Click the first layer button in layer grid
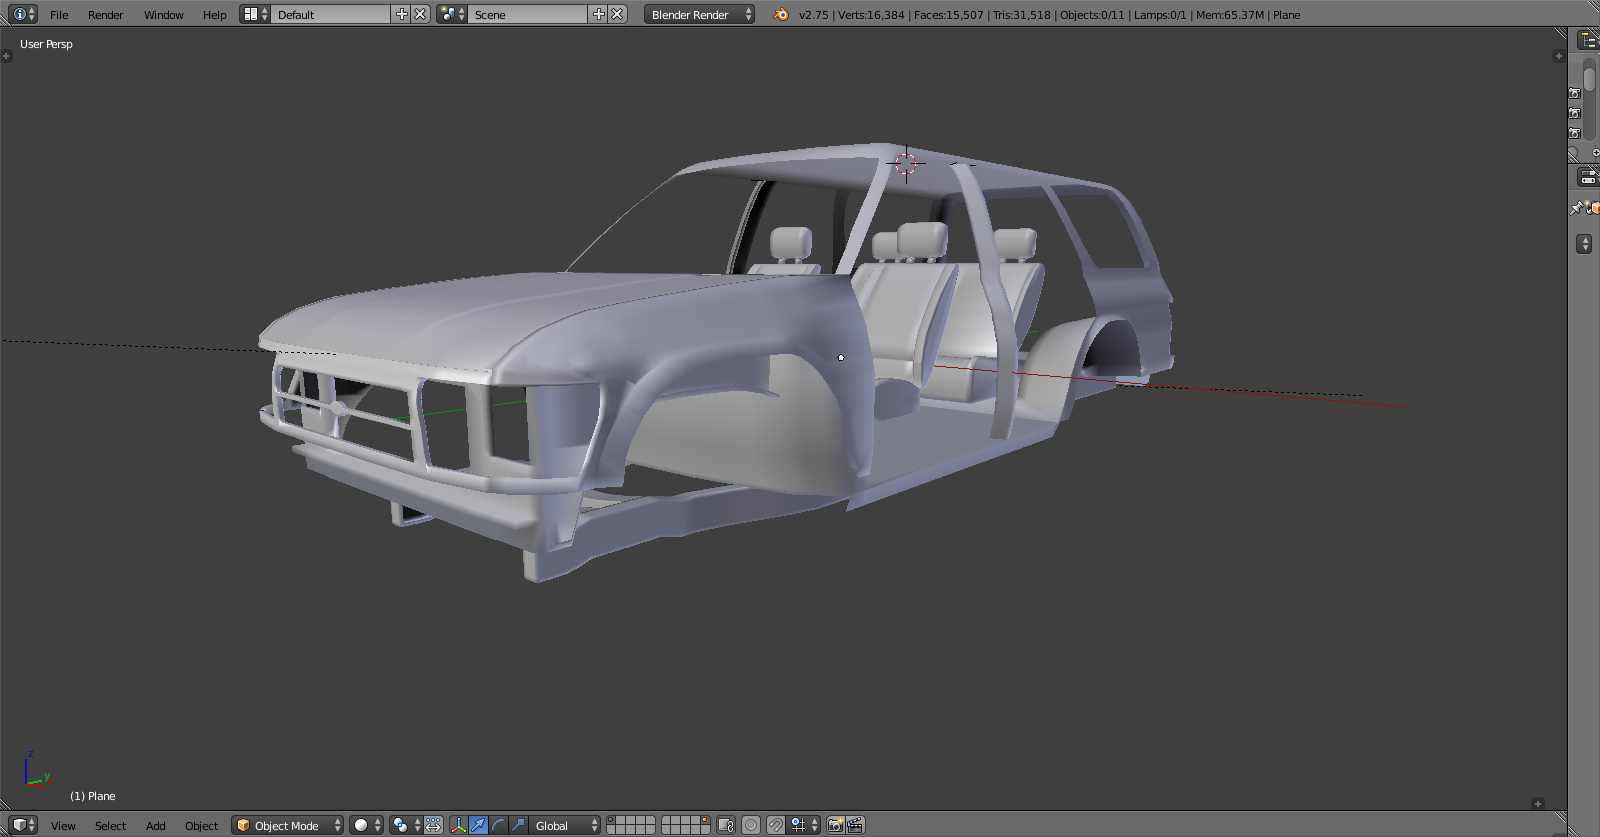Viewport: 1600px width, 837px height. pos(613,821)
